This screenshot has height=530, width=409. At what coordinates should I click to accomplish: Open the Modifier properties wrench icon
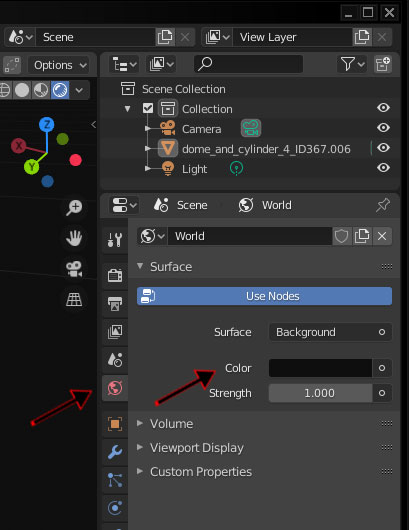tap(115, 452)
